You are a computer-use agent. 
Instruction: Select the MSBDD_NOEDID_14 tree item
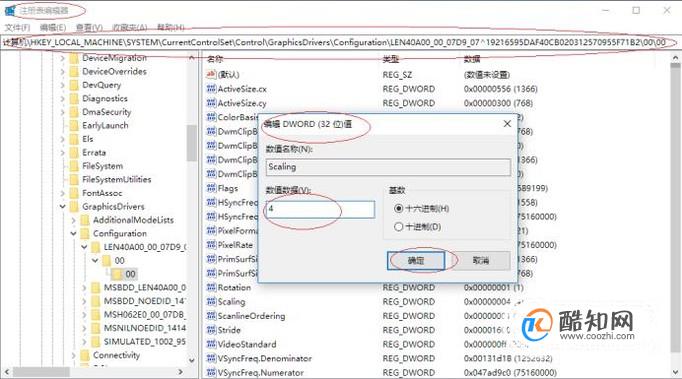pyautogui.click(x=144, y=301)
